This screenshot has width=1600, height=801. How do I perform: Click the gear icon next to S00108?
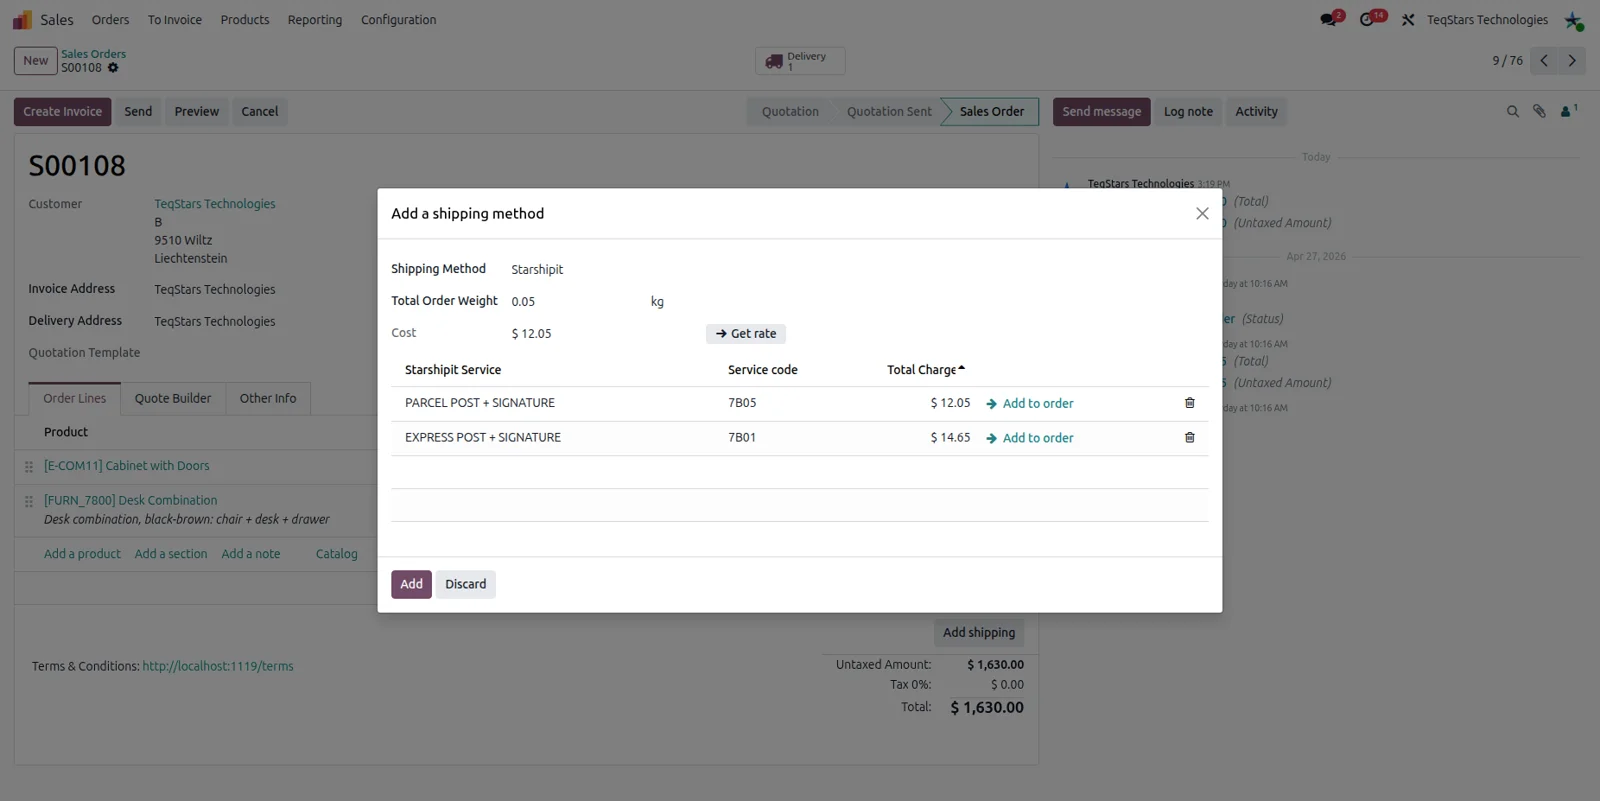click(113, 68)
